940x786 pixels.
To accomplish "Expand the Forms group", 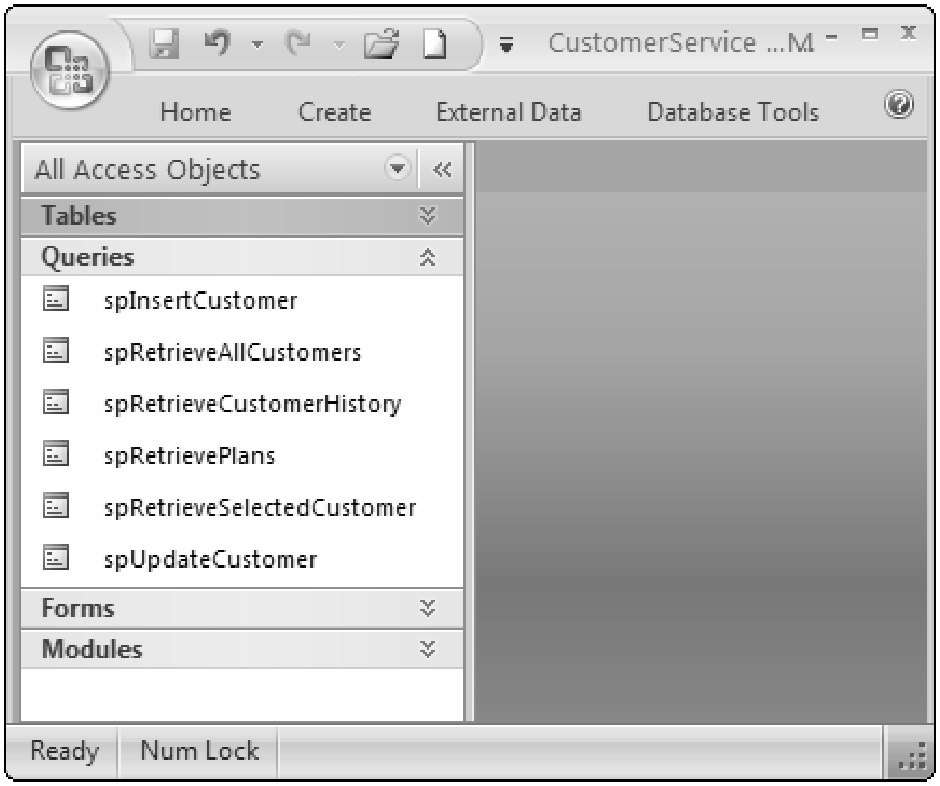I will click(x=428, y=608).
